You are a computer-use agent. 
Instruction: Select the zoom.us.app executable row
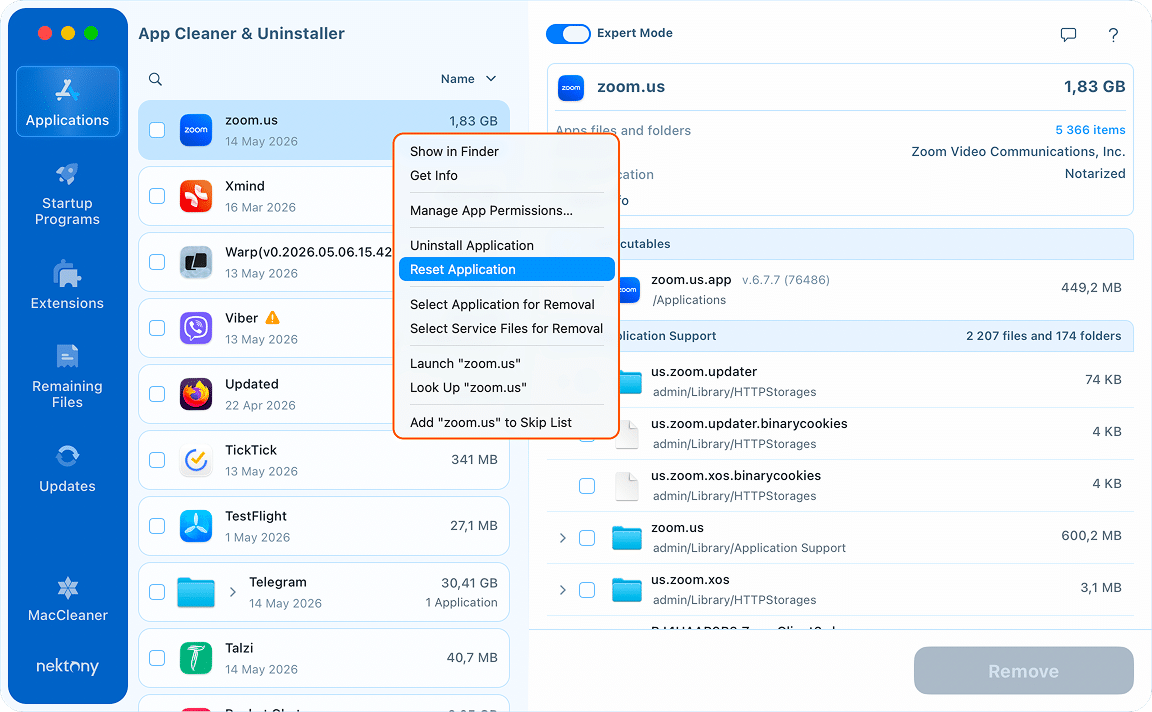pyautogui.click(x=840, y=290)
